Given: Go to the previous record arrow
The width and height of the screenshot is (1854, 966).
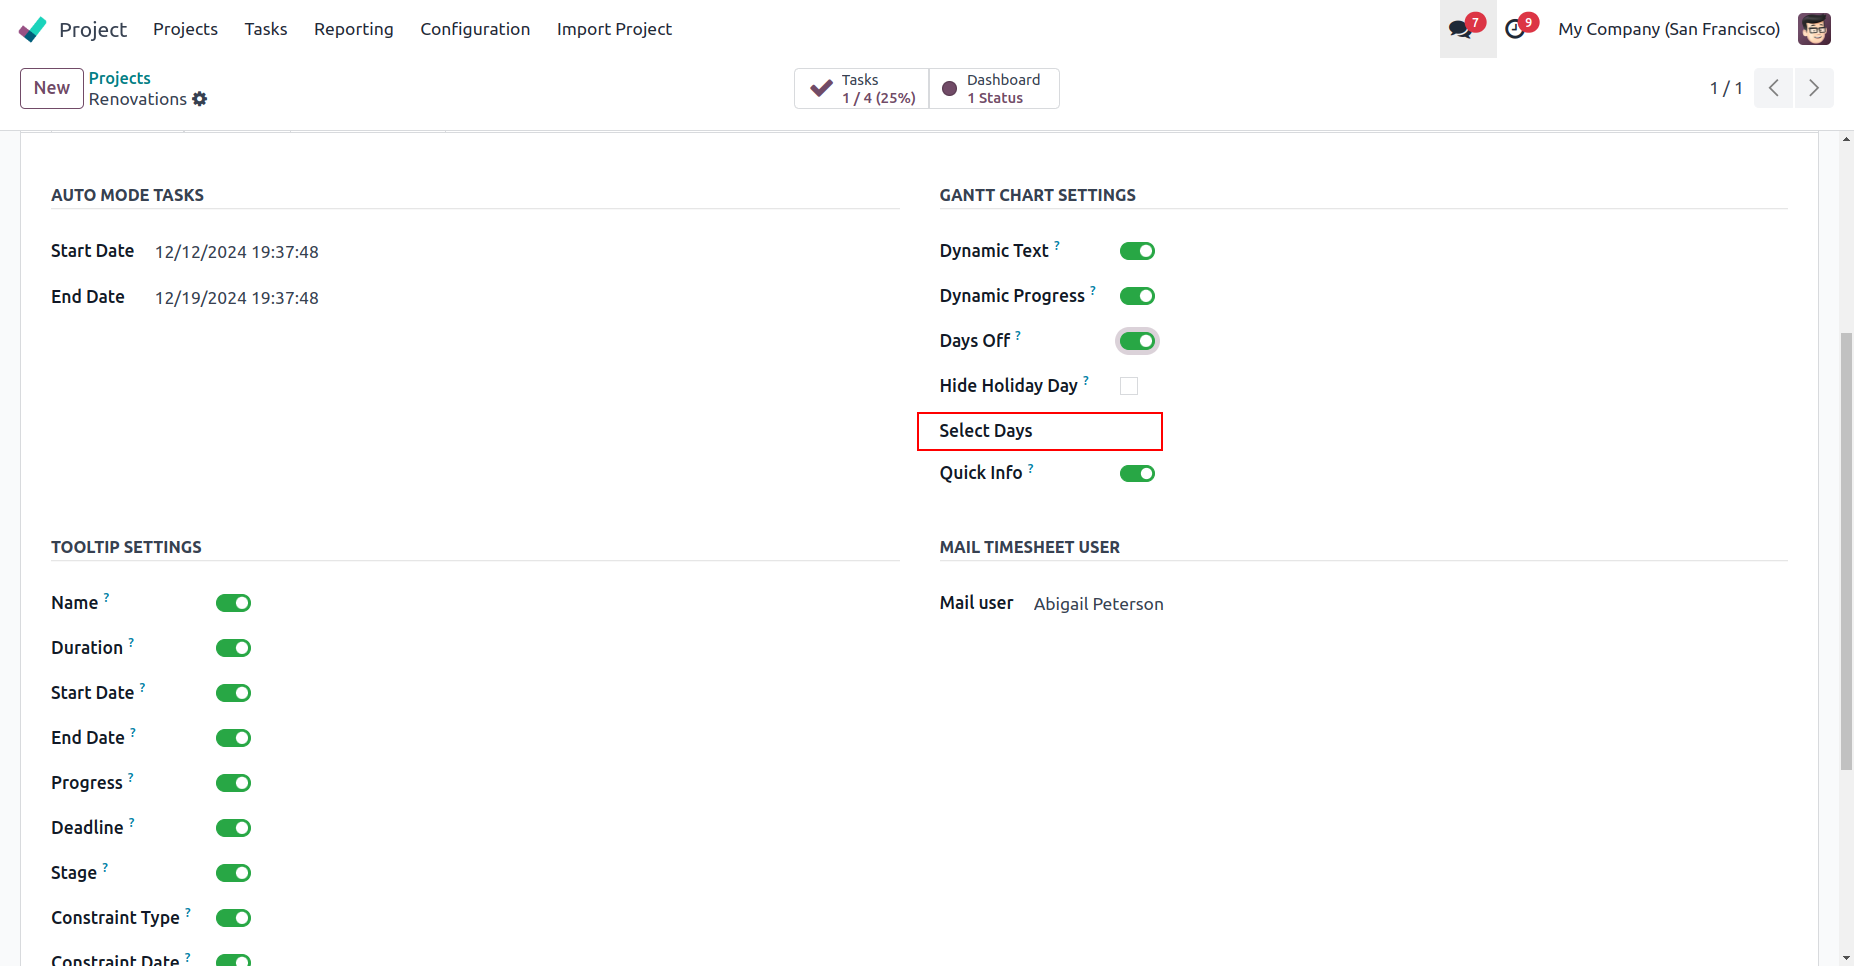Looking at the screenshot, I should point(1773,88).
